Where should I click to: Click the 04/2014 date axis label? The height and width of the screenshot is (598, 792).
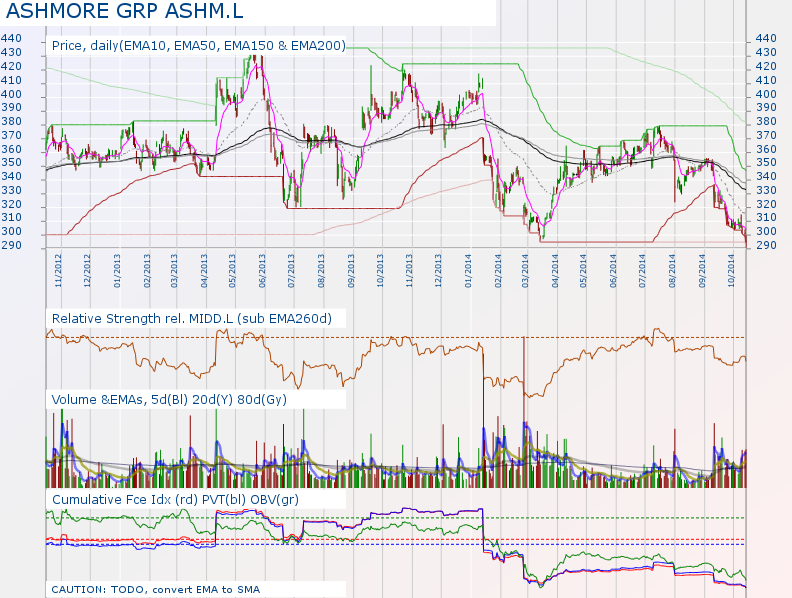click(555, 271)
